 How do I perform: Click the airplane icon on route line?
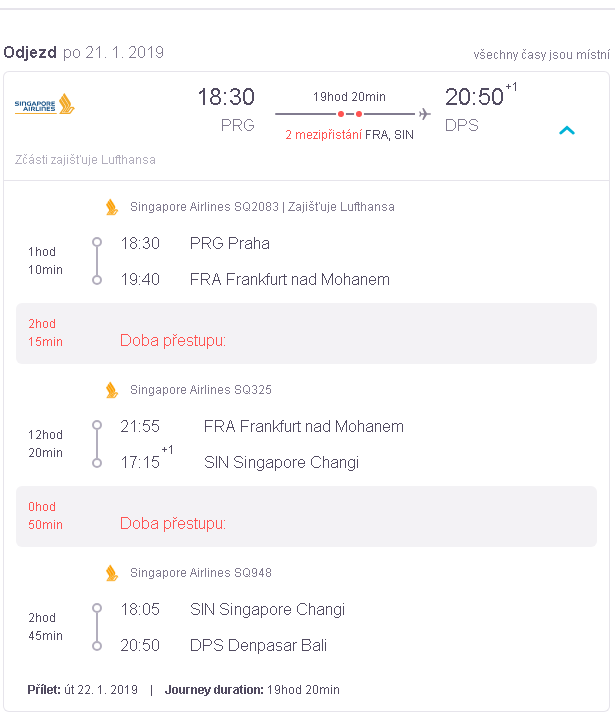click(424, 114)
